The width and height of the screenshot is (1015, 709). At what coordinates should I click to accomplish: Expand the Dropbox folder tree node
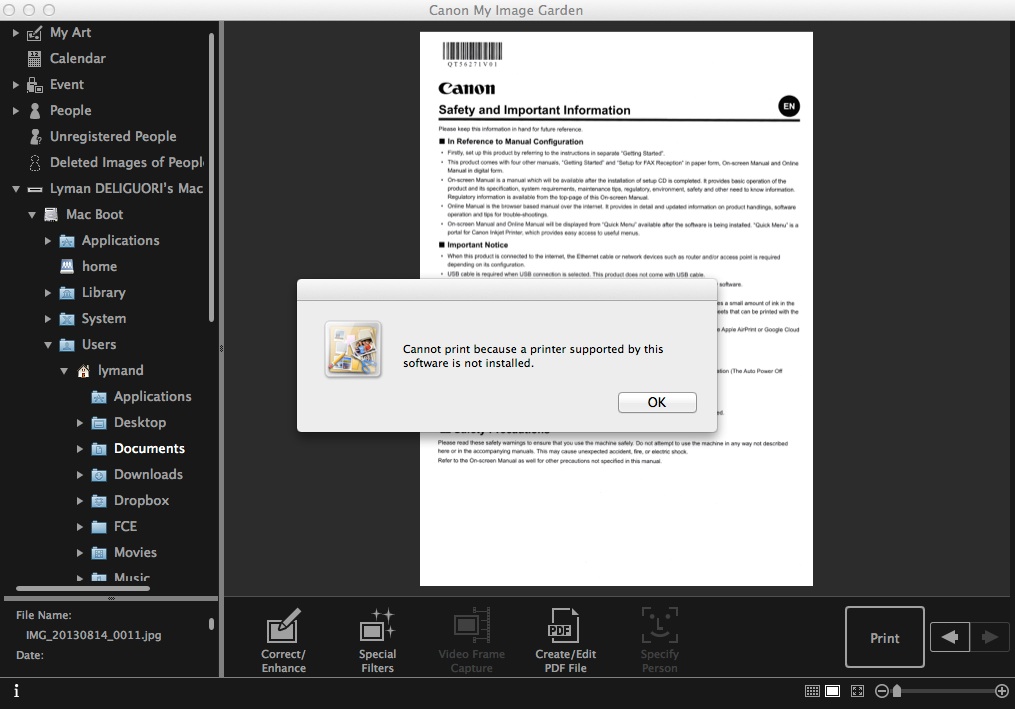80,501
